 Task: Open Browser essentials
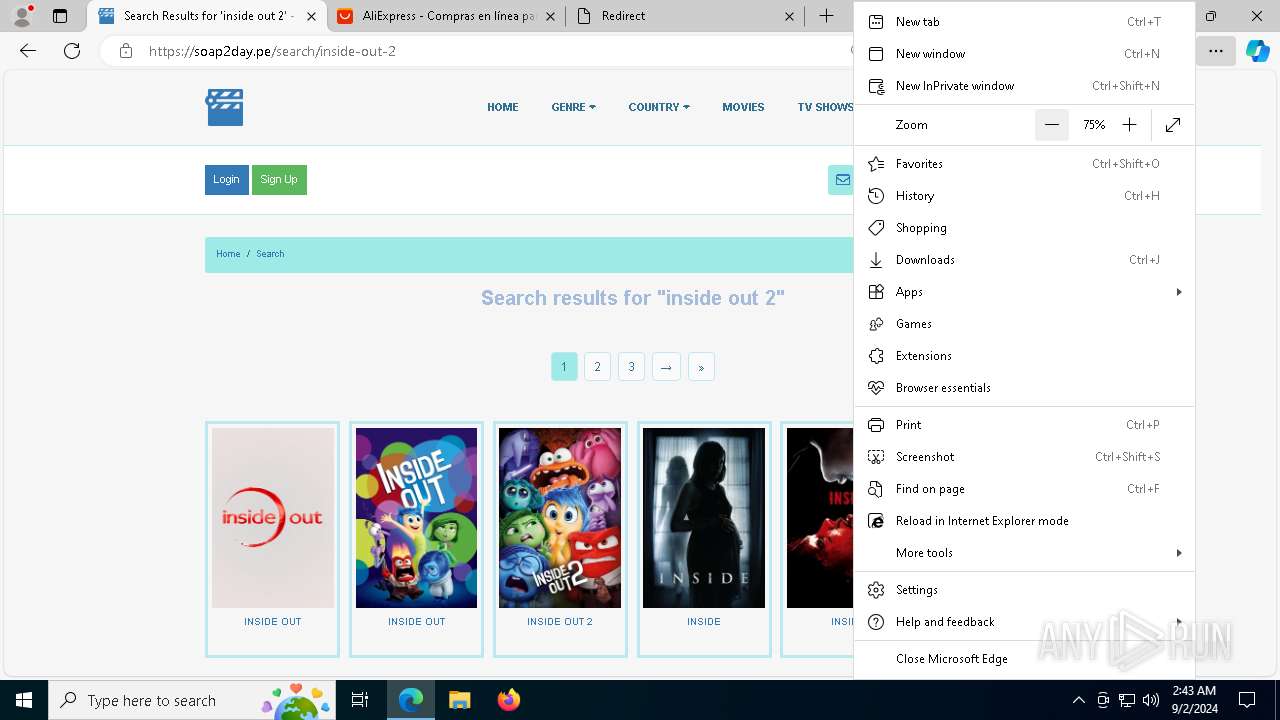point(1024,388)
